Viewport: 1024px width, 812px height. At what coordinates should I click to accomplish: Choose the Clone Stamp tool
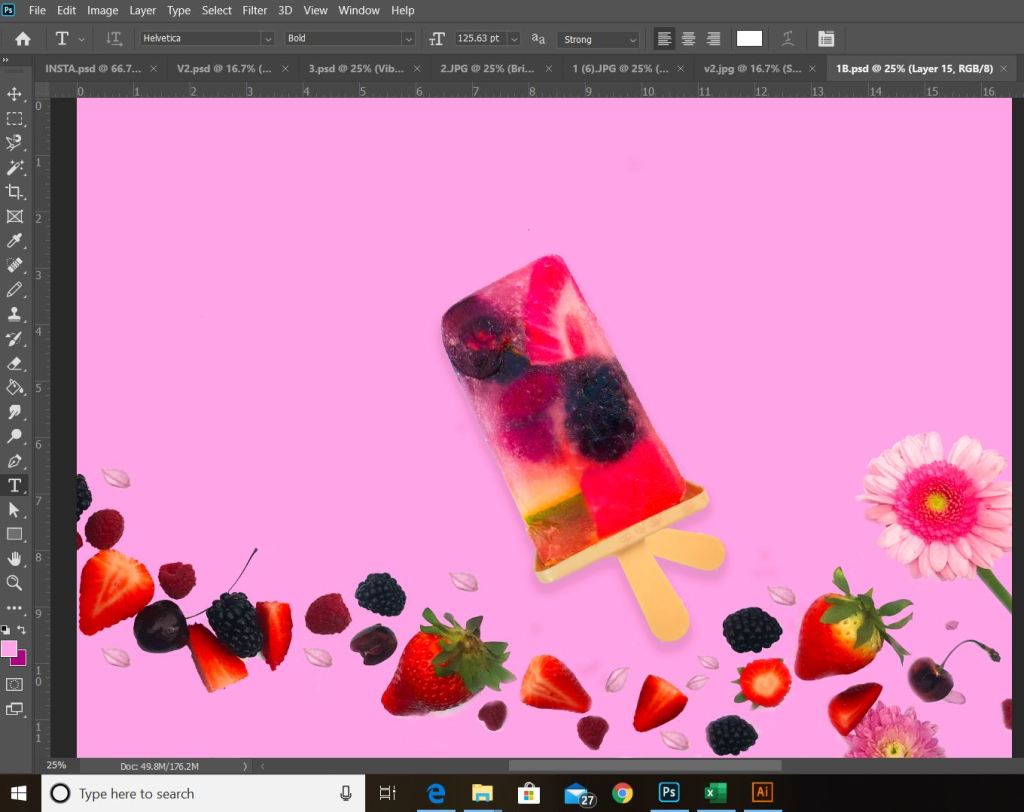[15, 314]
